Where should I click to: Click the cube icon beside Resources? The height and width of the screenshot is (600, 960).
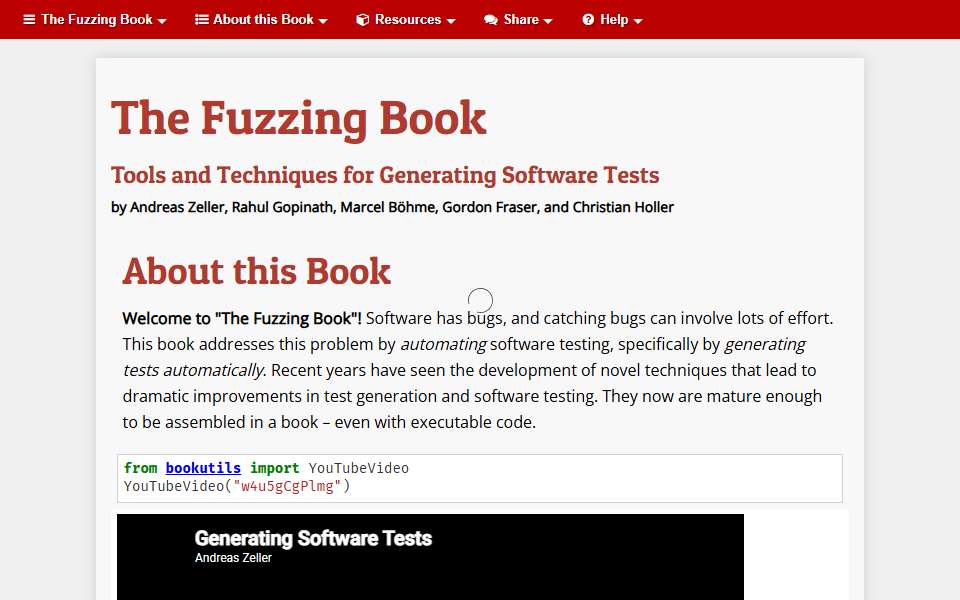pyautogui.click(x=362, y=20)
